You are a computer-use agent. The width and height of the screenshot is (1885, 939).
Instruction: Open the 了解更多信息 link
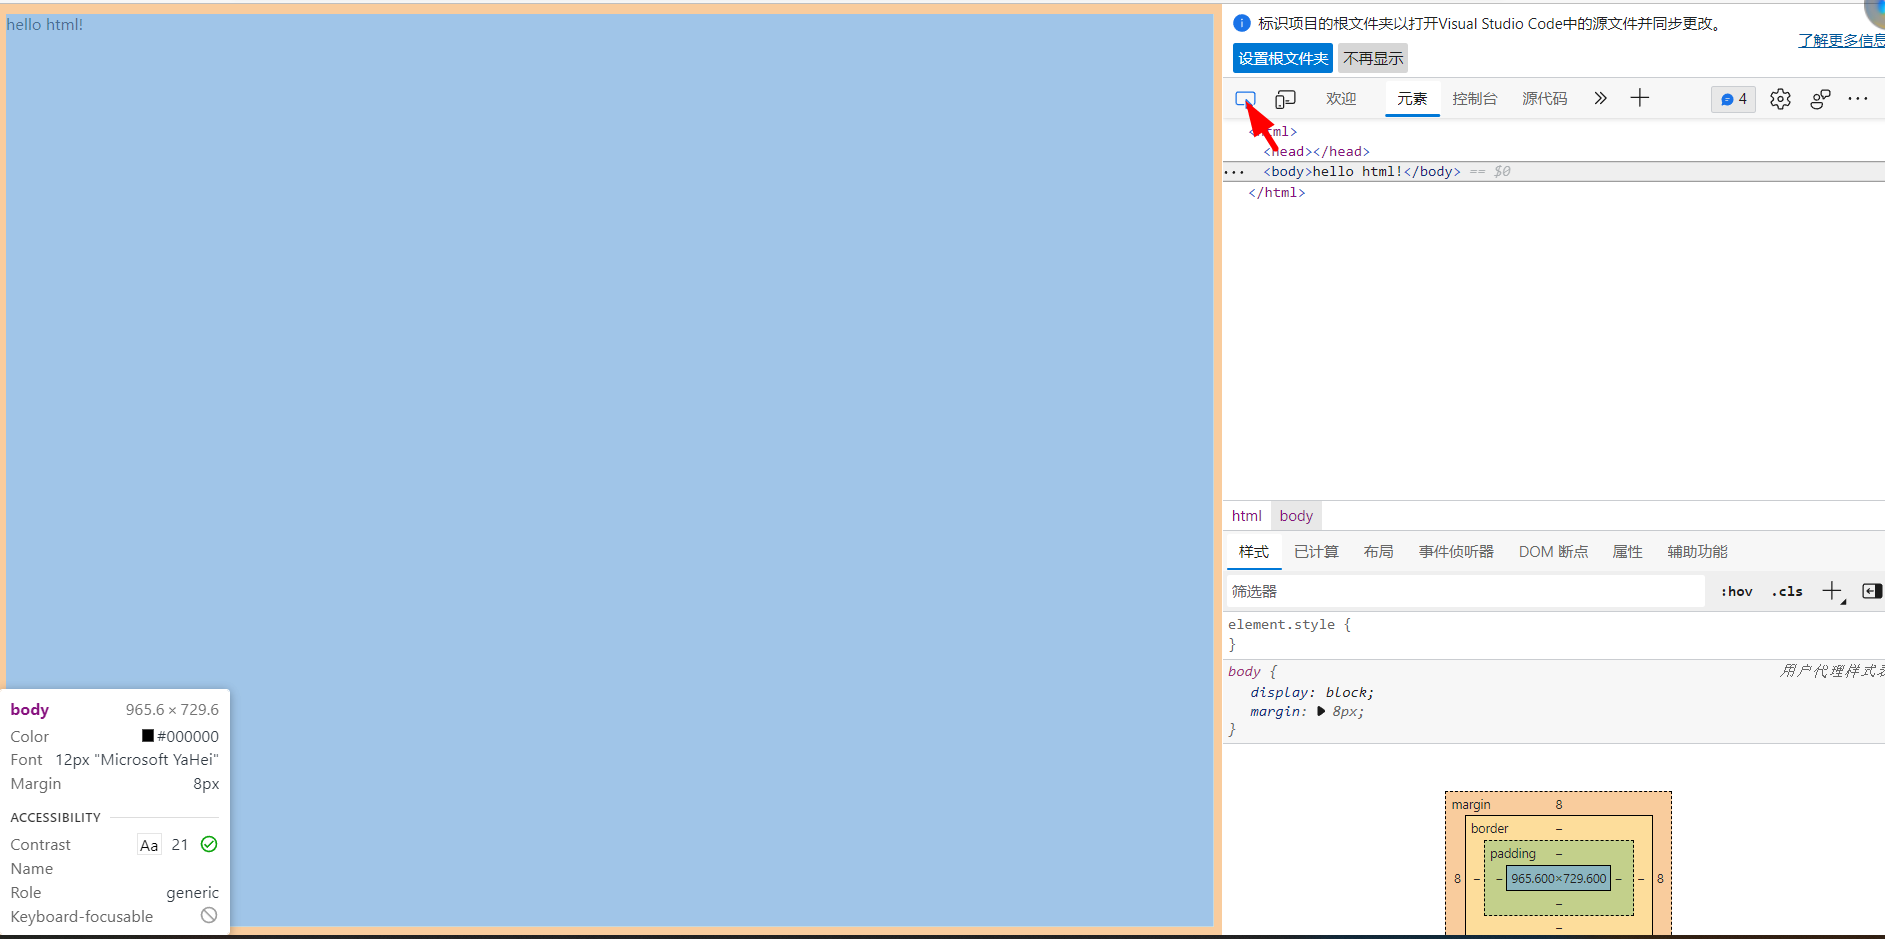(1841, 40)
